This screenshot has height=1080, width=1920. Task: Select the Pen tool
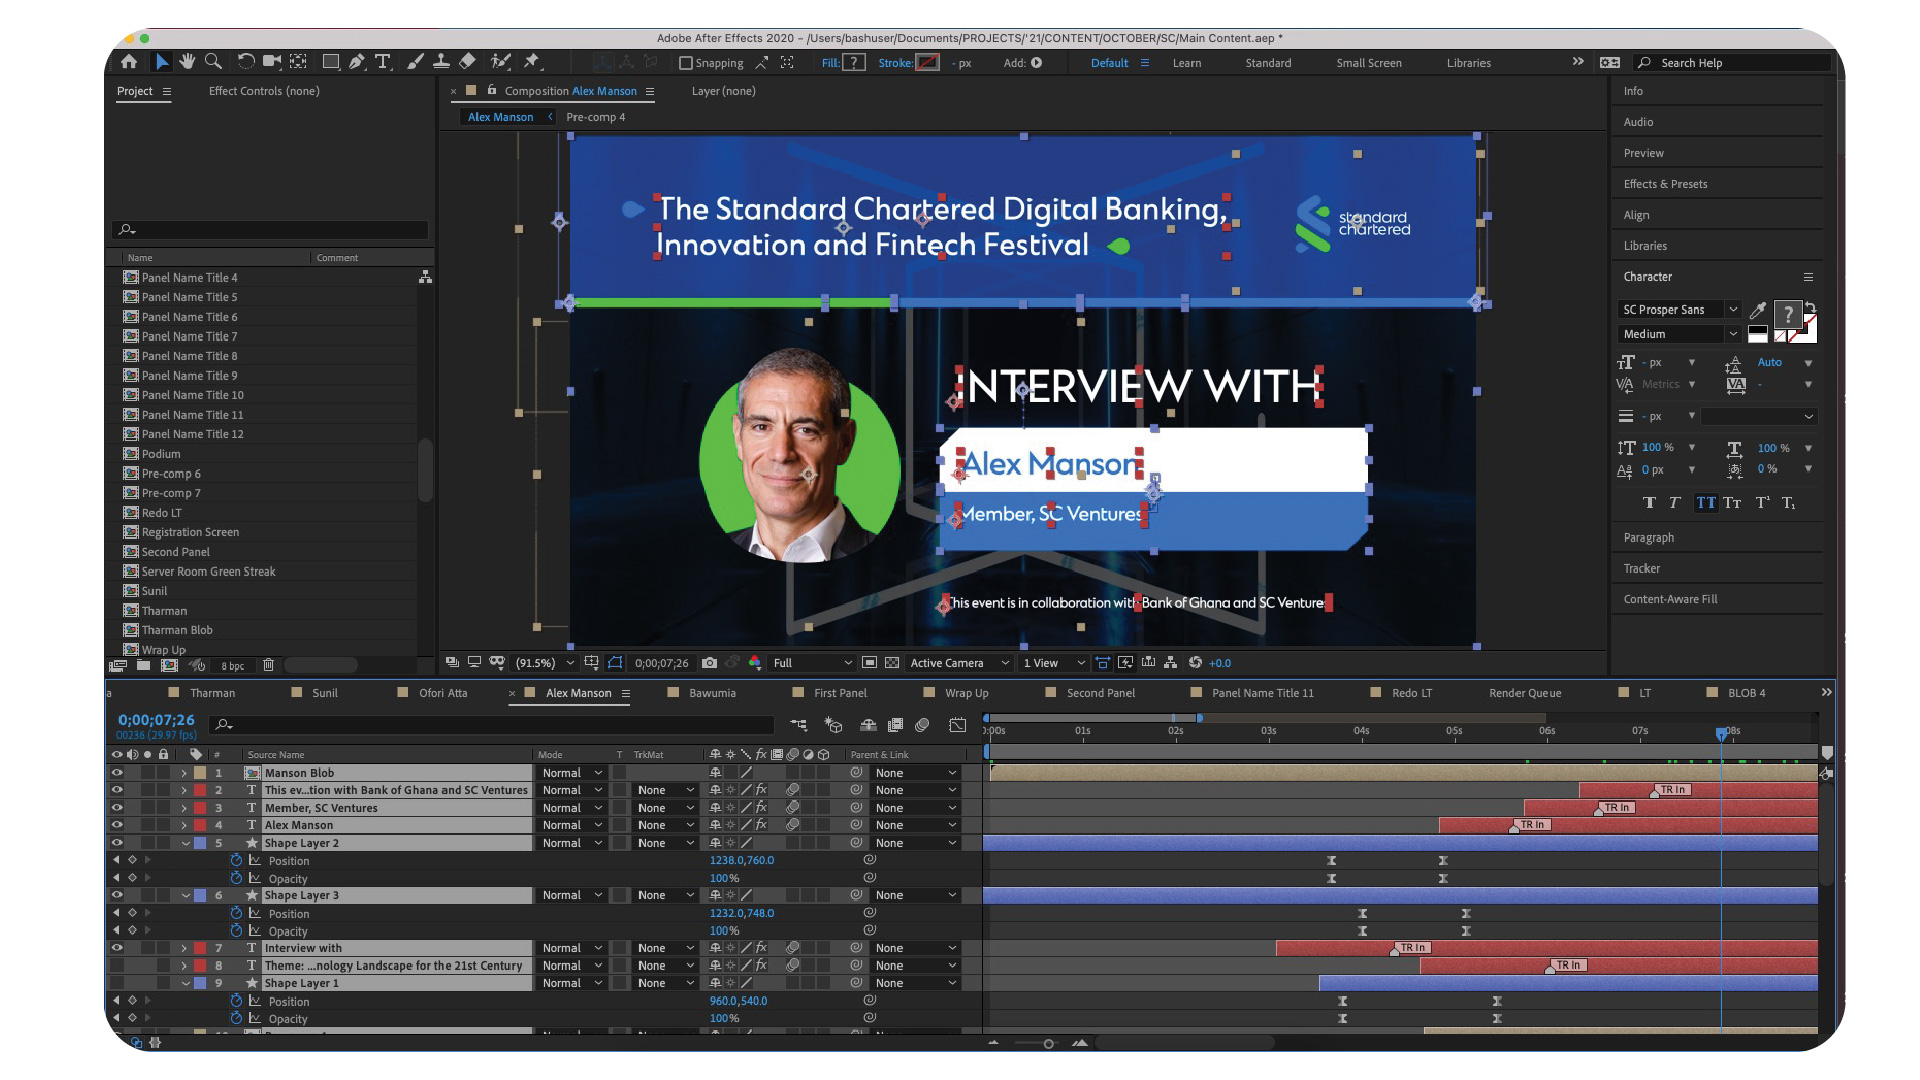[x=357, y=62]
